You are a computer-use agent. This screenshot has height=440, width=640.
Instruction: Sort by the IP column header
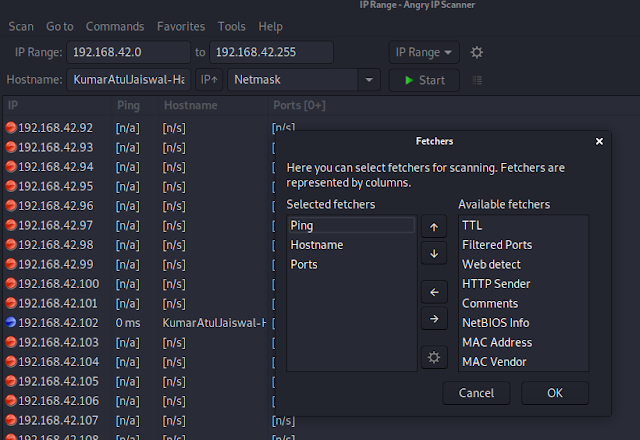57,105
